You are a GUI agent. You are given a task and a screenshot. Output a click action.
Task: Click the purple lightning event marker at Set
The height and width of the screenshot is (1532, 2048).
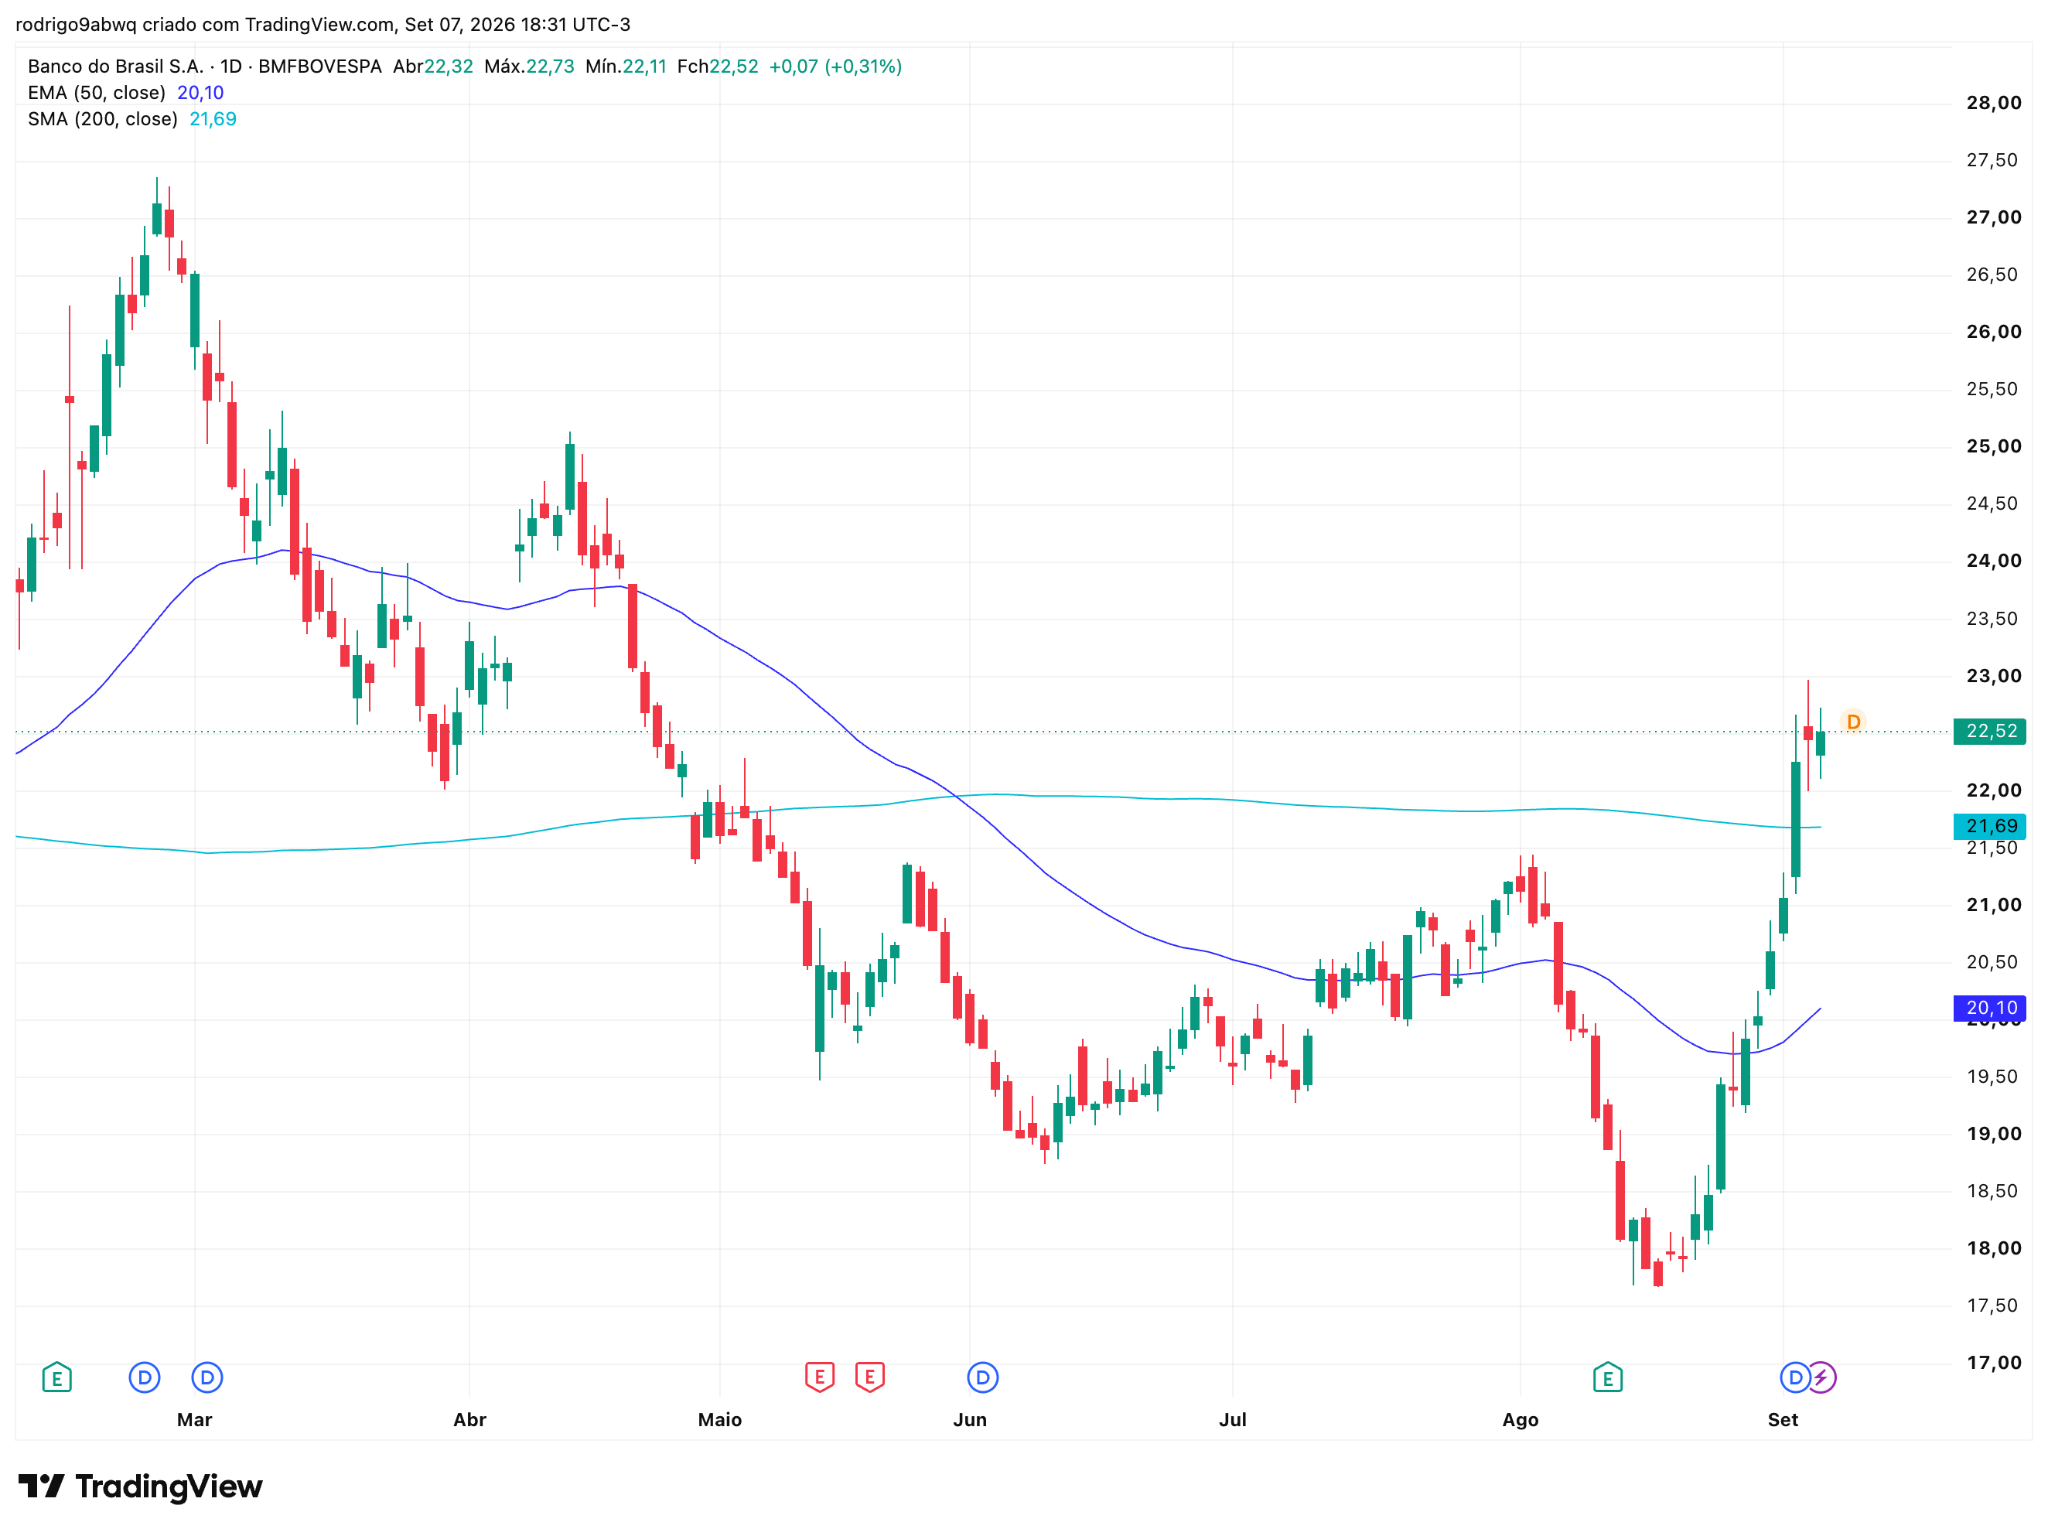1822,1378
